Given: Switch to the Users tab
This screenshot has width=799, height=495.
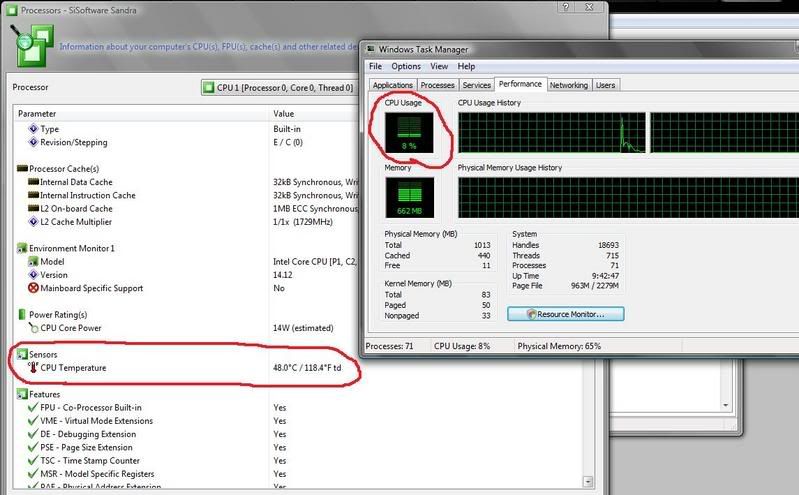Looking at the screenshot, I should pos(605,85).
